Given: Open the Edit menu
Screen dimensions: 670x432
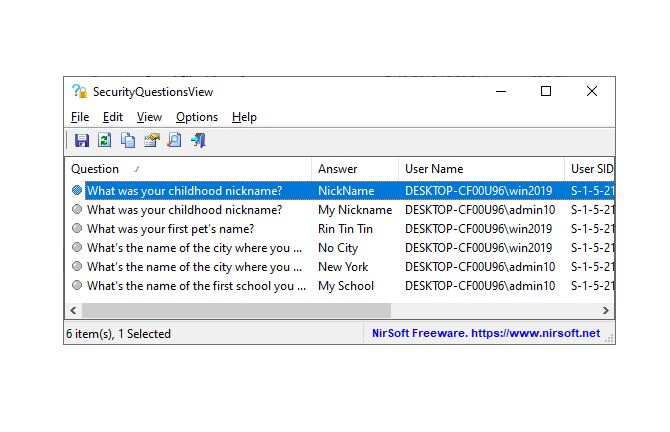Looking at the screenshot, I should (112, 117).
